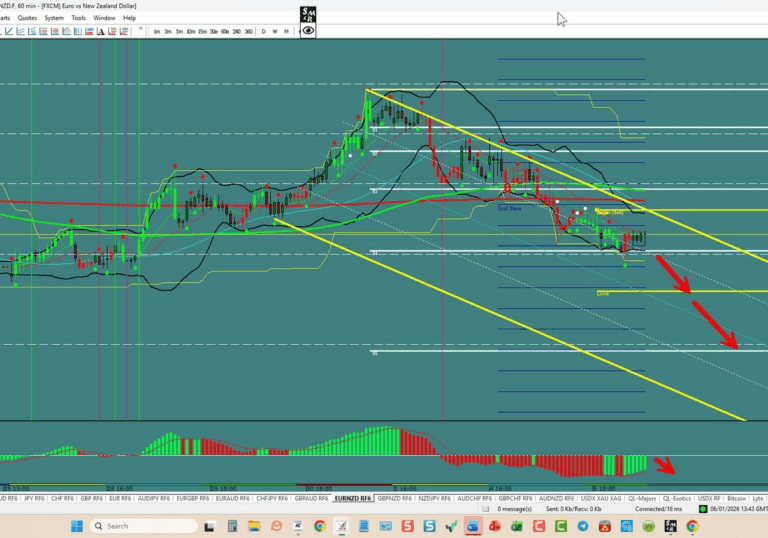Open the black SM4R taskbar icon

click(x=671, y=526)
